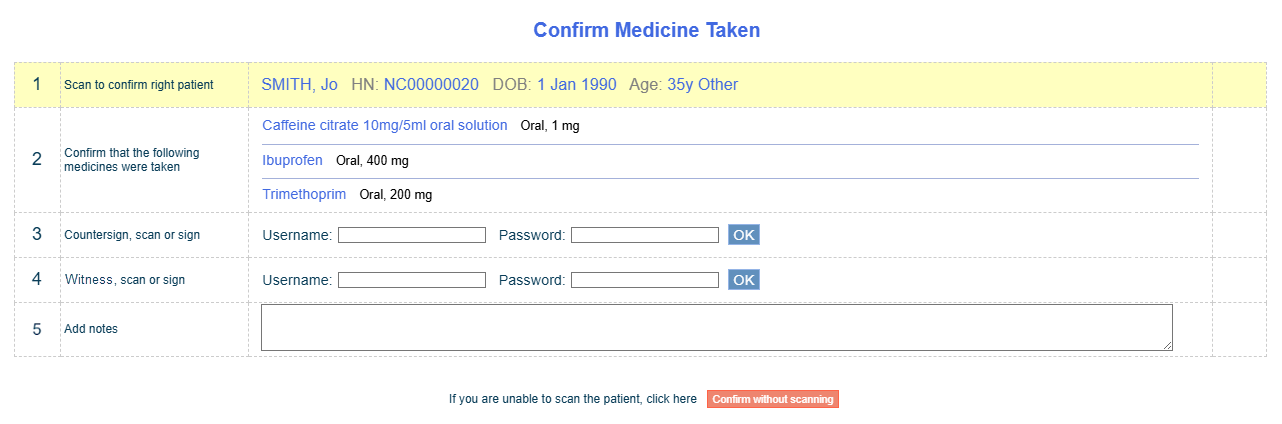Click OK in the Witness row
Image resolution: width=1282 pixels, height=424 pixels.
(x=744, y=280)
